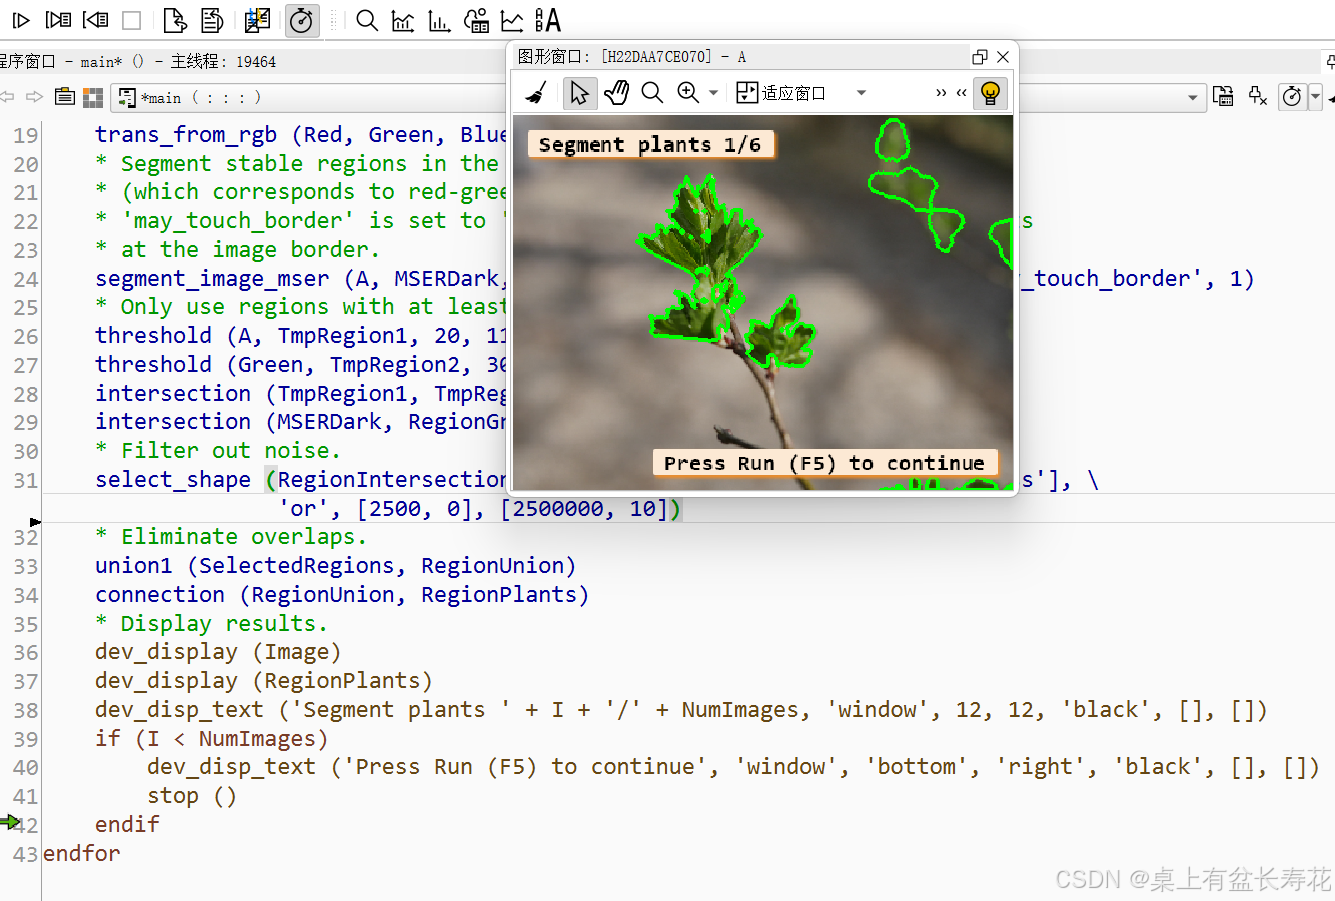Select the pointer tool in graphics window
This screenshot has height=901, width=1335.
pyautogui.click(x=579, y=93)
